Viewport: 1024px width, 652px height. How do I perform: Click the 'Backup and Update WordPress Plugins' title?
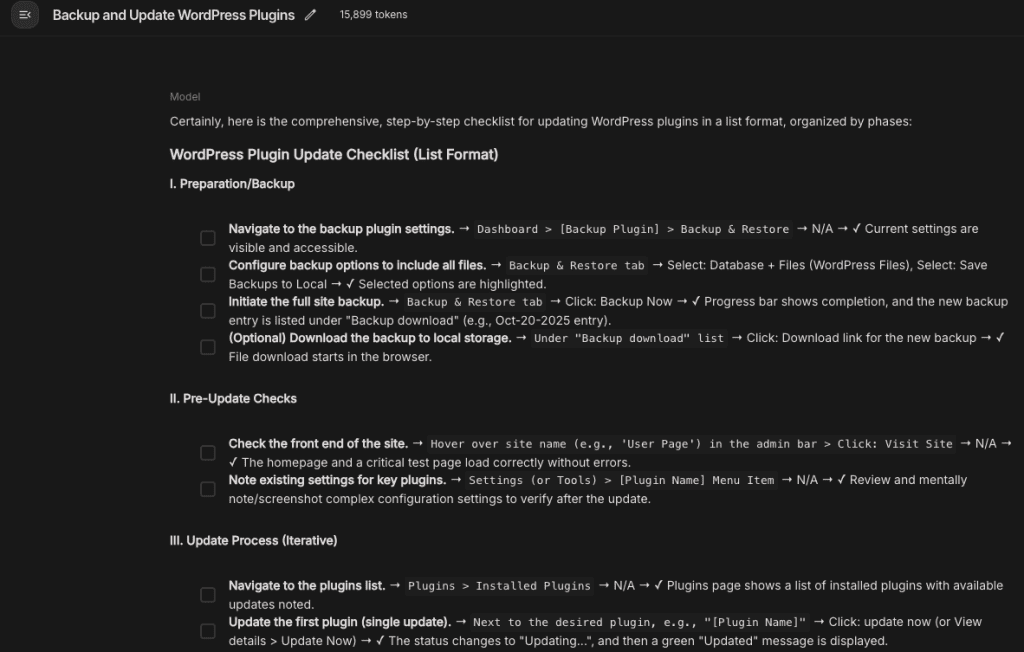174,15
